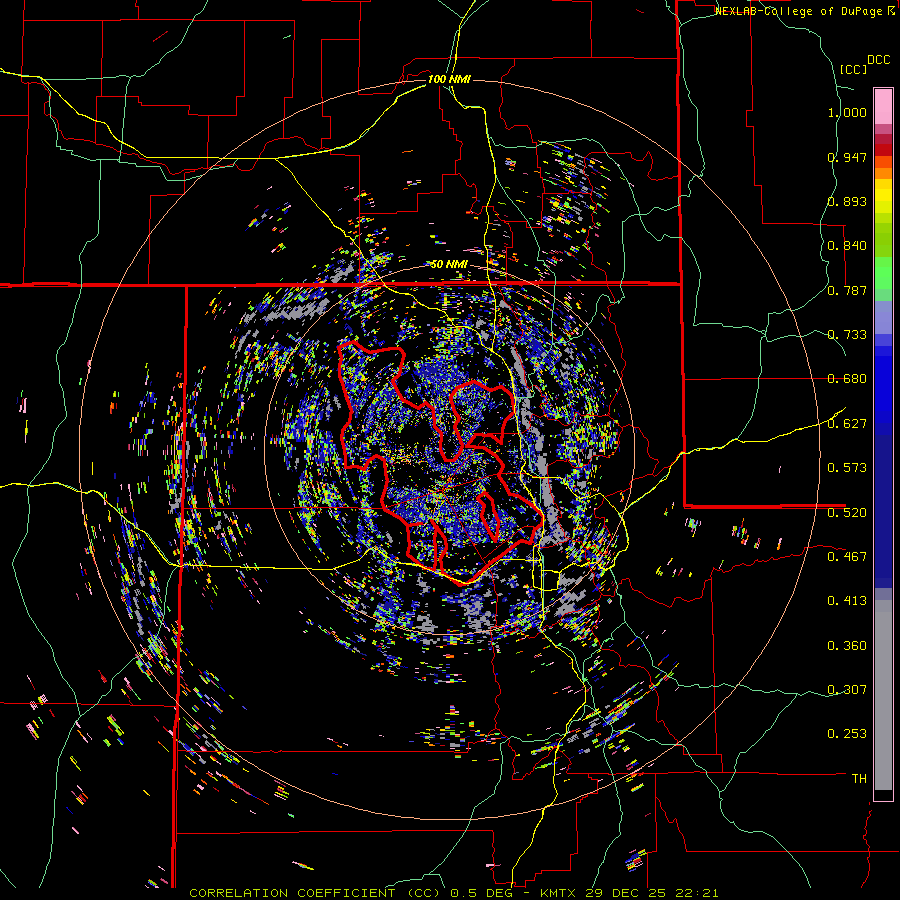Viewport: 900px width, 900px height.
Task: Click the 22:21 timestamp in the caption
Action: (697, 893)
